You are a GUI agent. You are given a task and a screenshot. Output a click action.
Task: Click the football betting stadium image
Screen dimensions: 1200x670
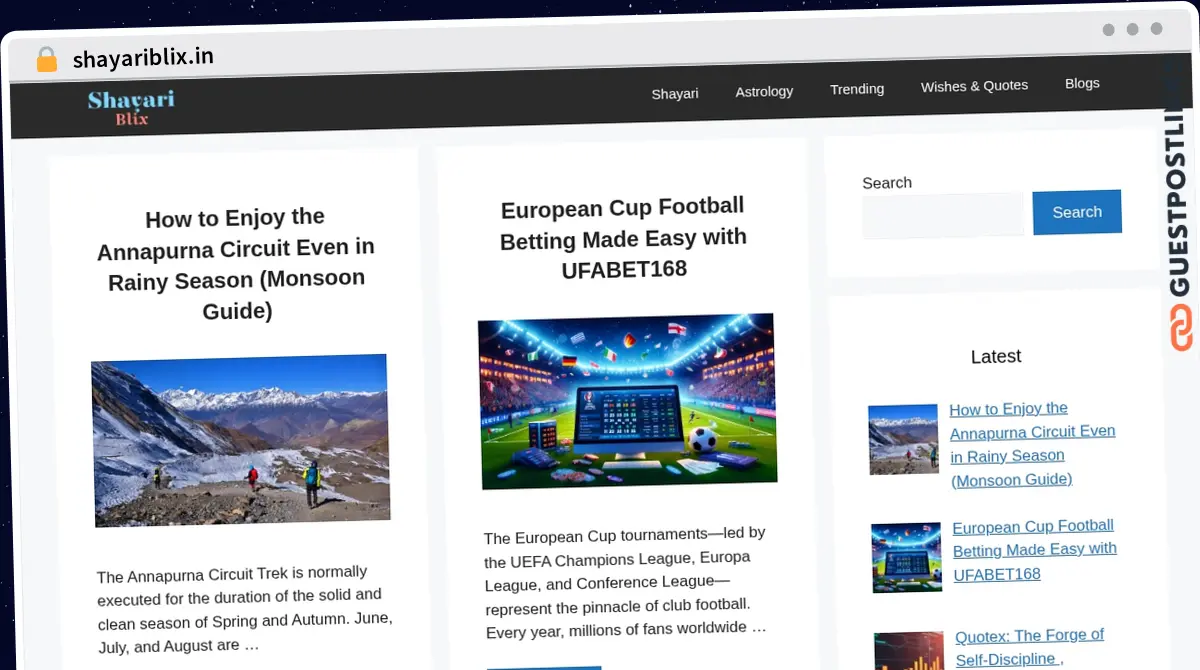(628, 401)
